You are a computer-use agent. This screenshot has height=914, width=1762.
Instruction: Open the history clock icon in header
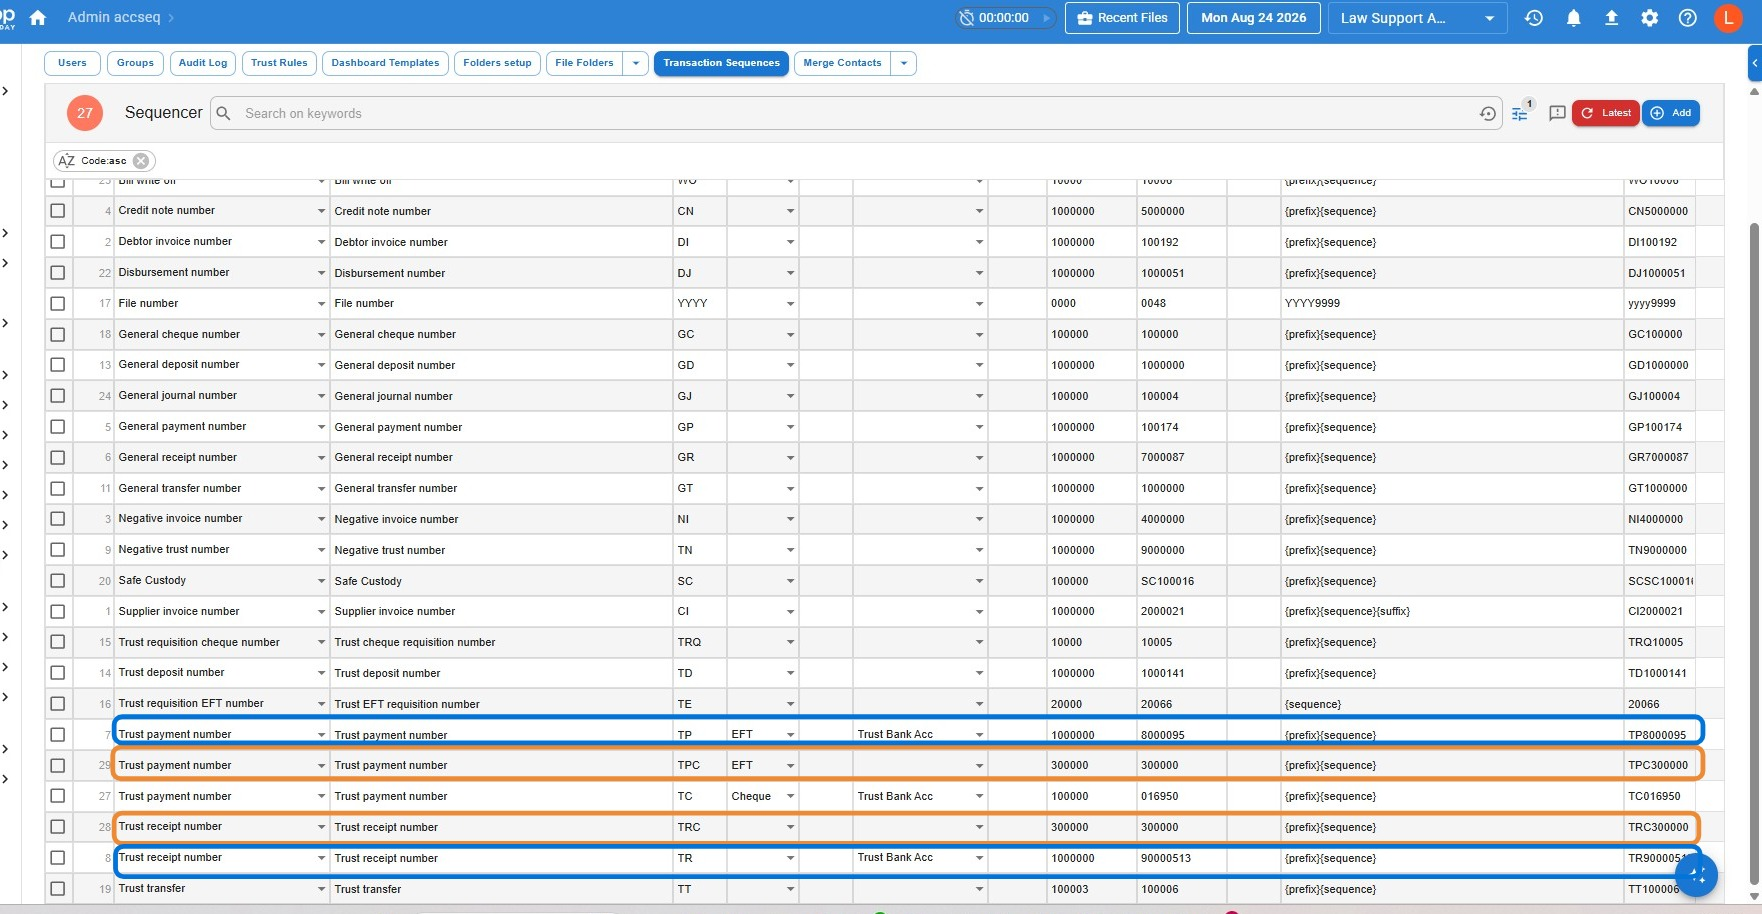point(1534,18)
